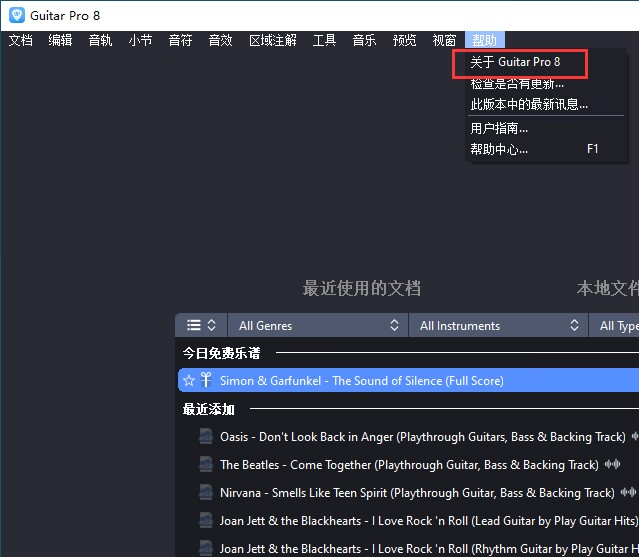Click the file icon next to The Beatles track
The image size is (639, 557).
[206, 465]
